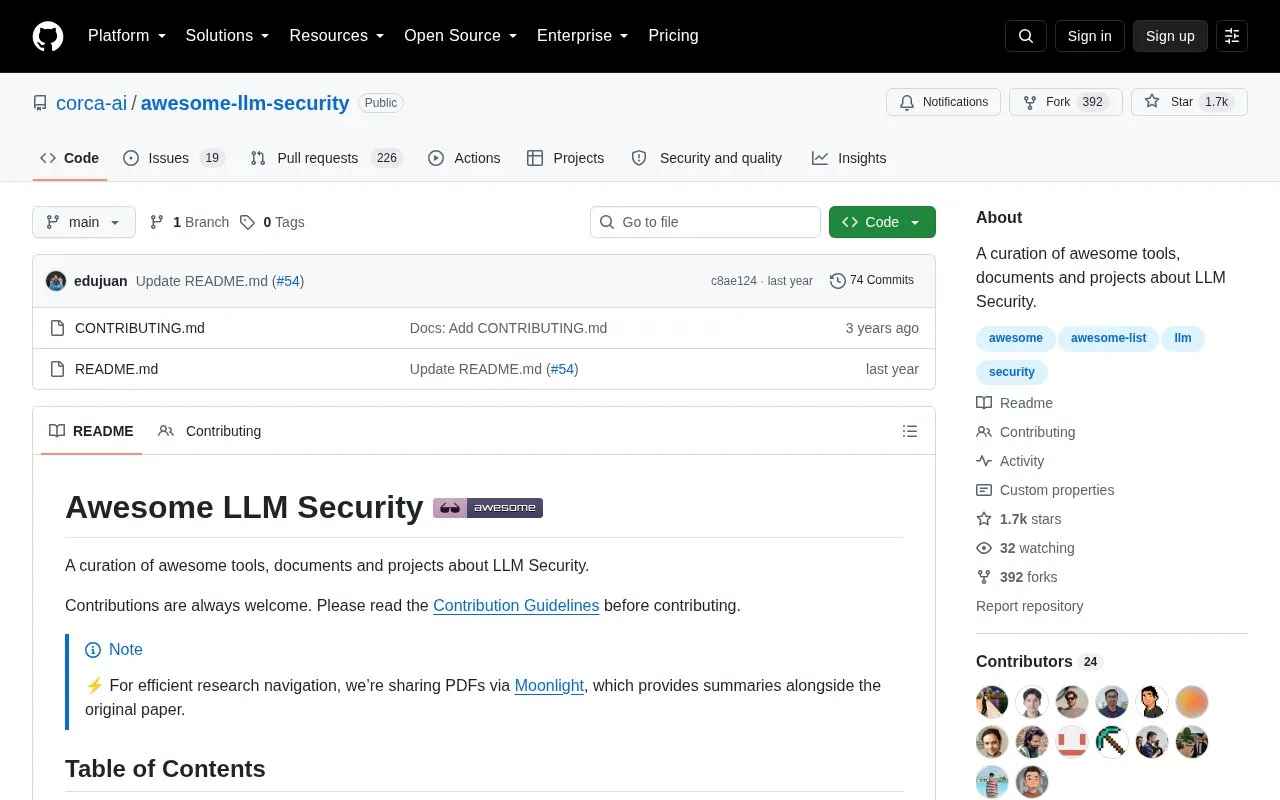Click the awesome topic tag
The height and width of the screenshot is (800, 1280).
[x=1016, y=338]
